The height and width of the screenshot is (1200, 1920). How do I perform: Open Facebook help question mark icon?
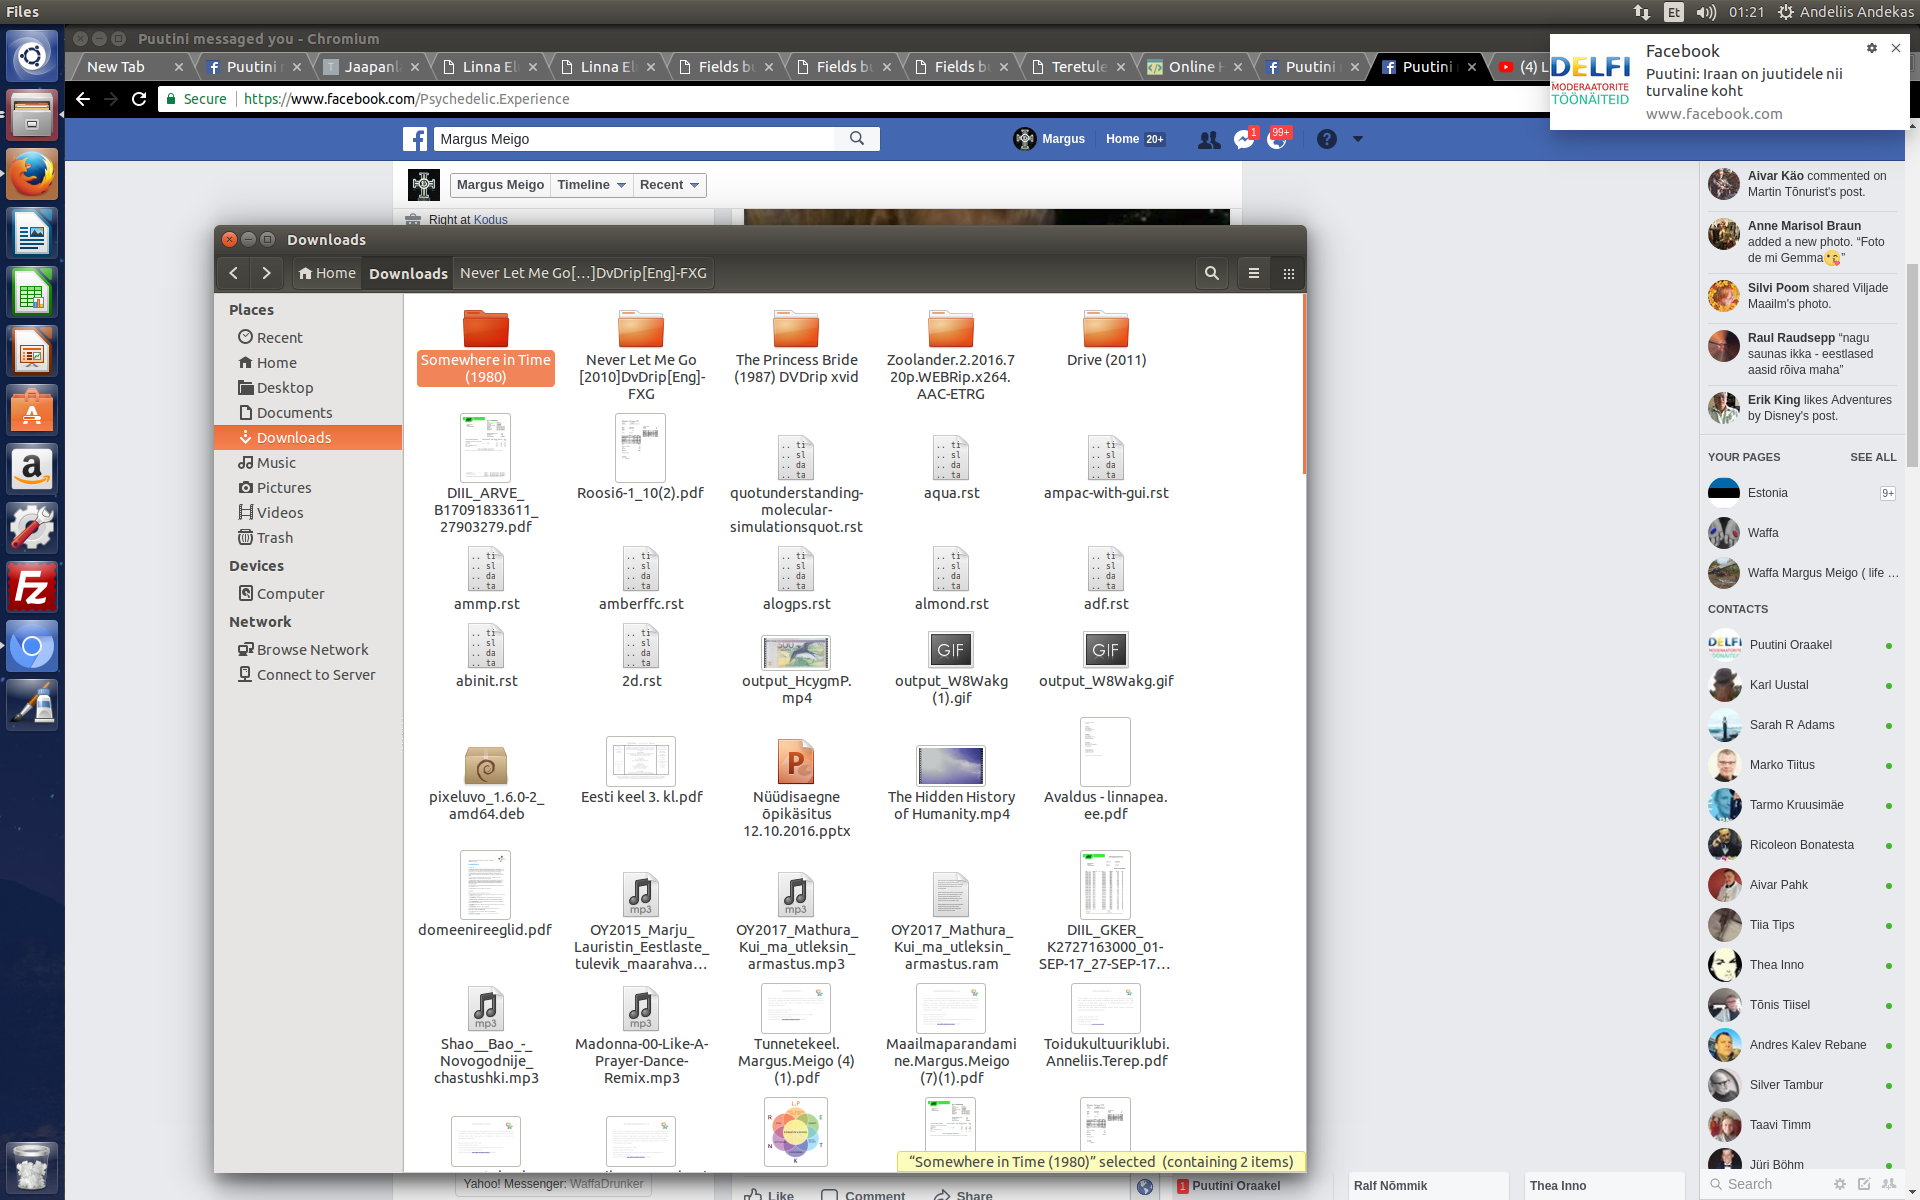coord(1326,139)
